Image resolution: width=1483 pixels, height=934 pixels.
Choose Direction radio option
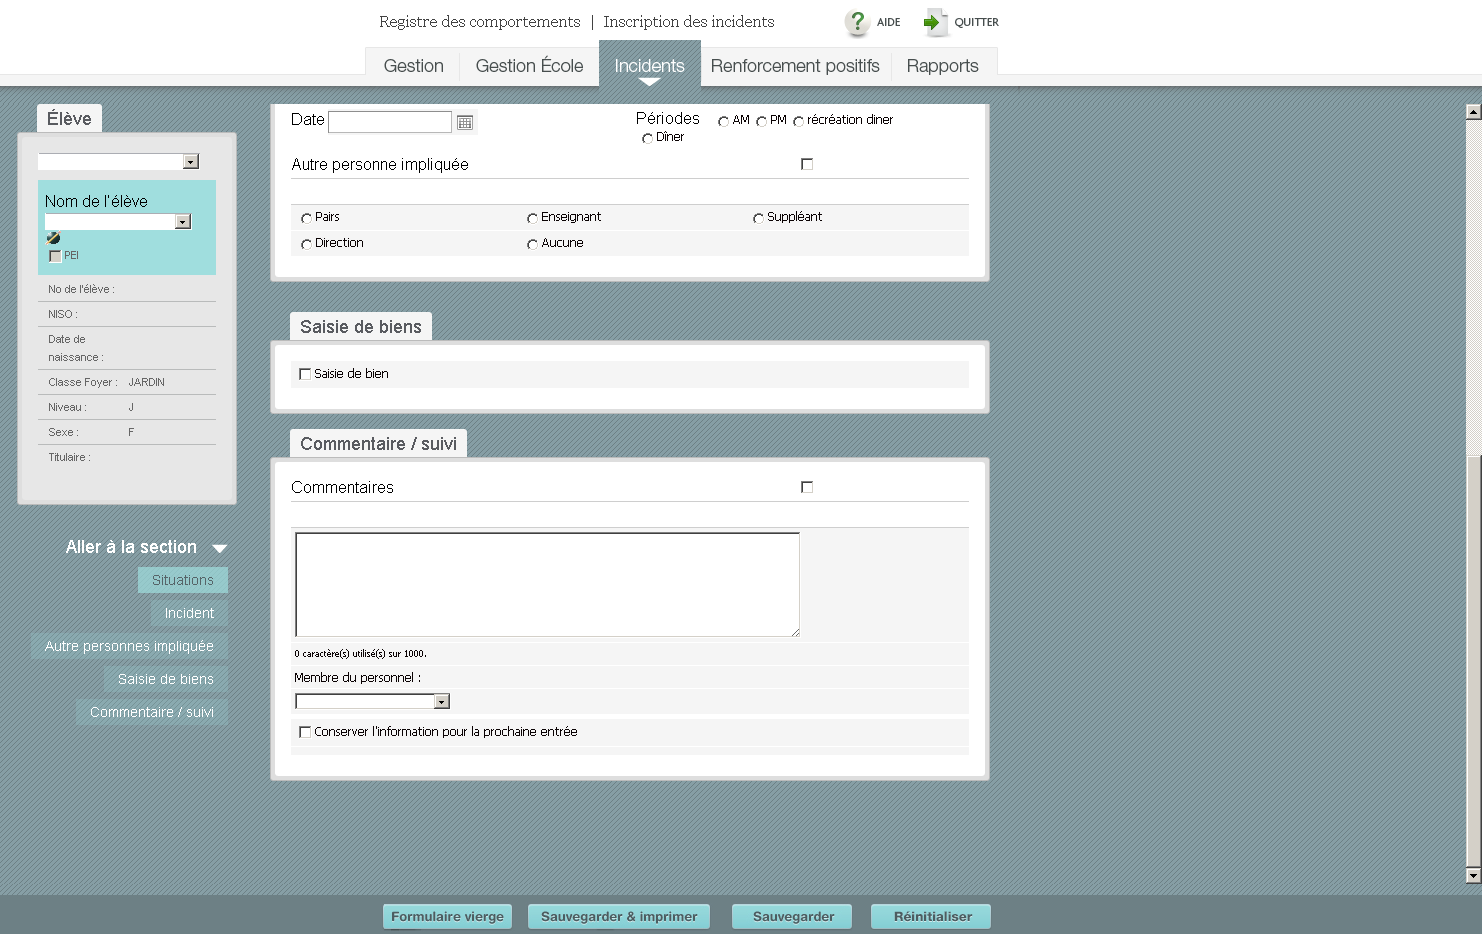tap(306, 244)
